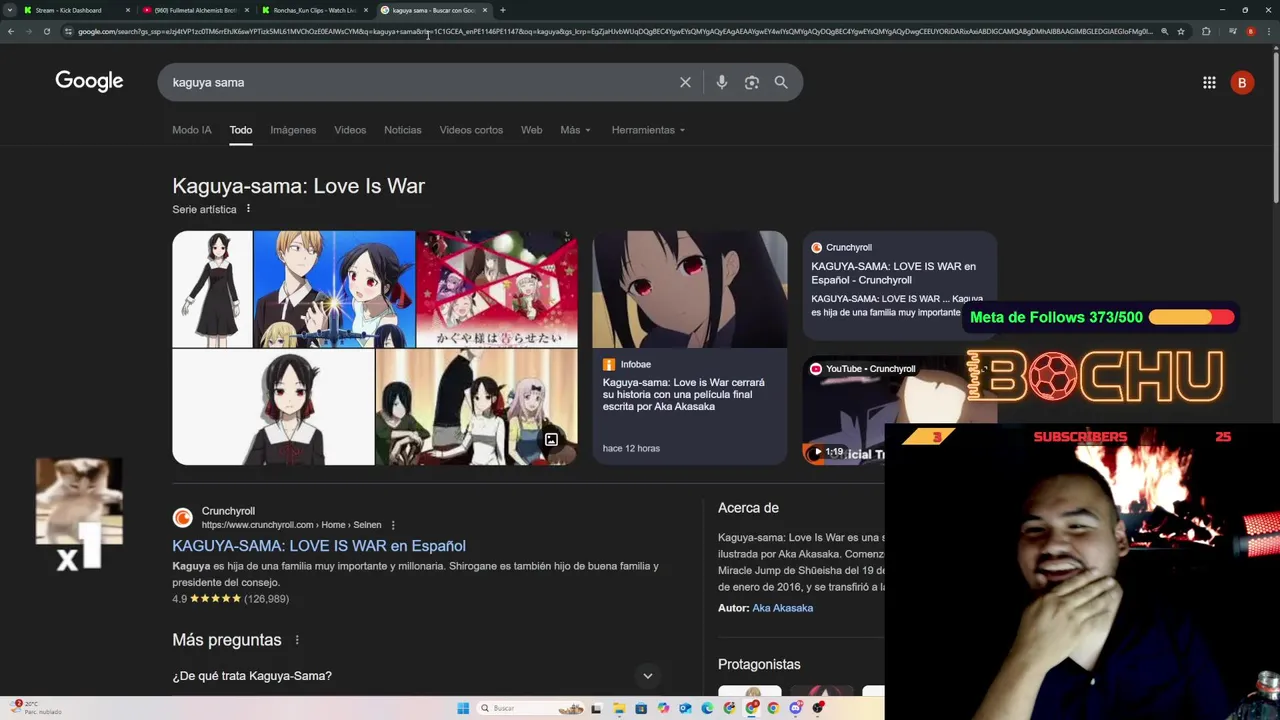Open Task View from the taskbar
The height and width of the screenshot is (720, 1280).
[596, 708]
